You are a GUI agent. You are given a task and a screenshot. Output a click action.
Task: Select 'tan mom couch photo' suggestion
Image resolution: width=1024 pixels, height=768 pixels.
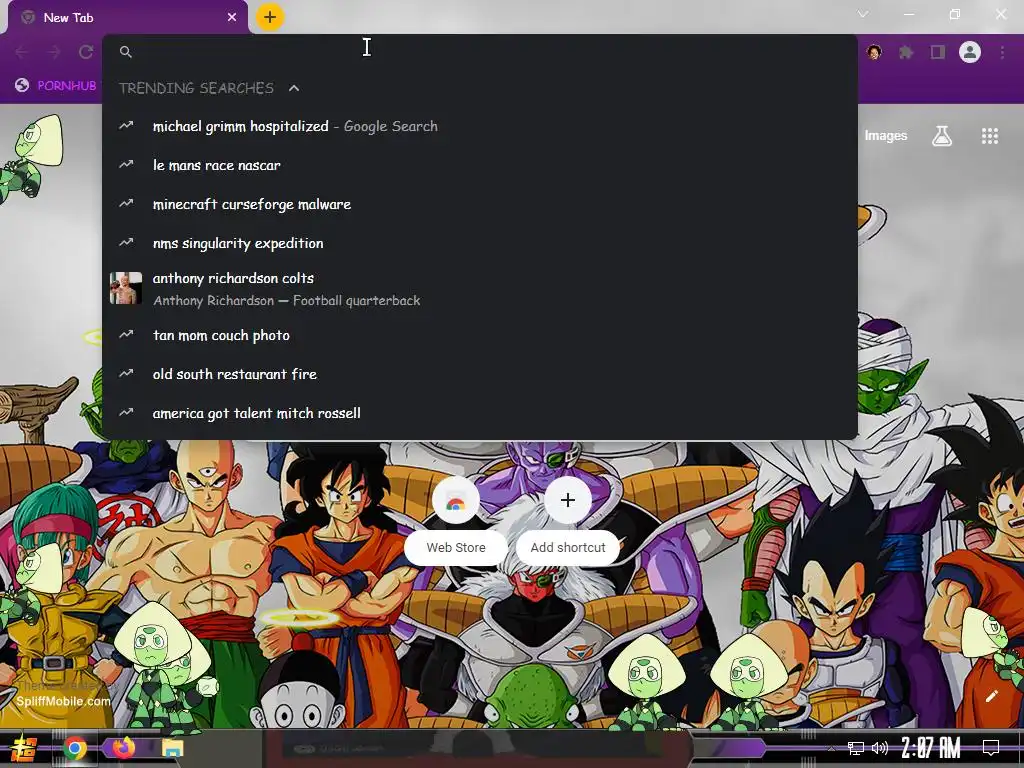479,335
